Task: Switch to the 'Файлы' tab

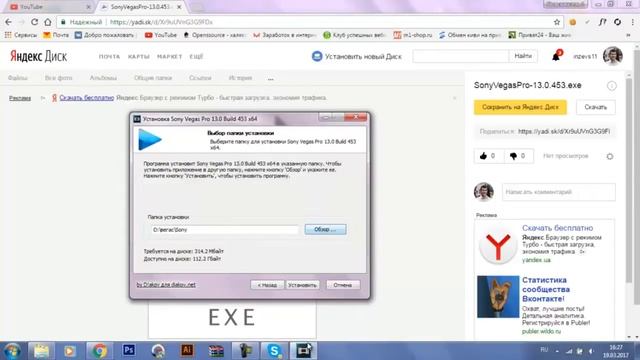Action: tap(18, 78)
